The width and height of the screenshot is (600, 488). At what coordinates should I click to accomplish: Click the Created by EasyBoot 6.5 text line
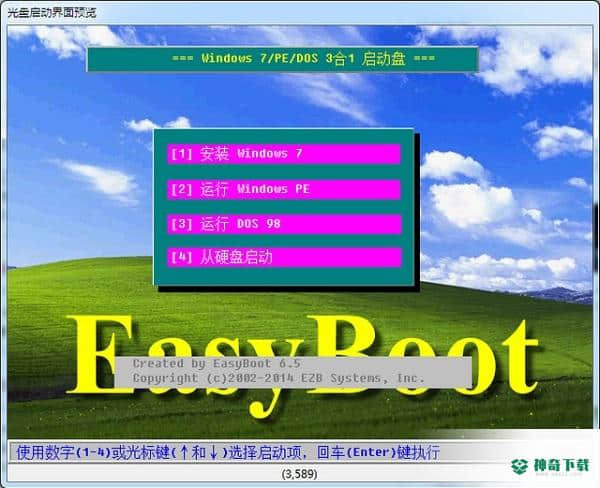tap(217, 363)
